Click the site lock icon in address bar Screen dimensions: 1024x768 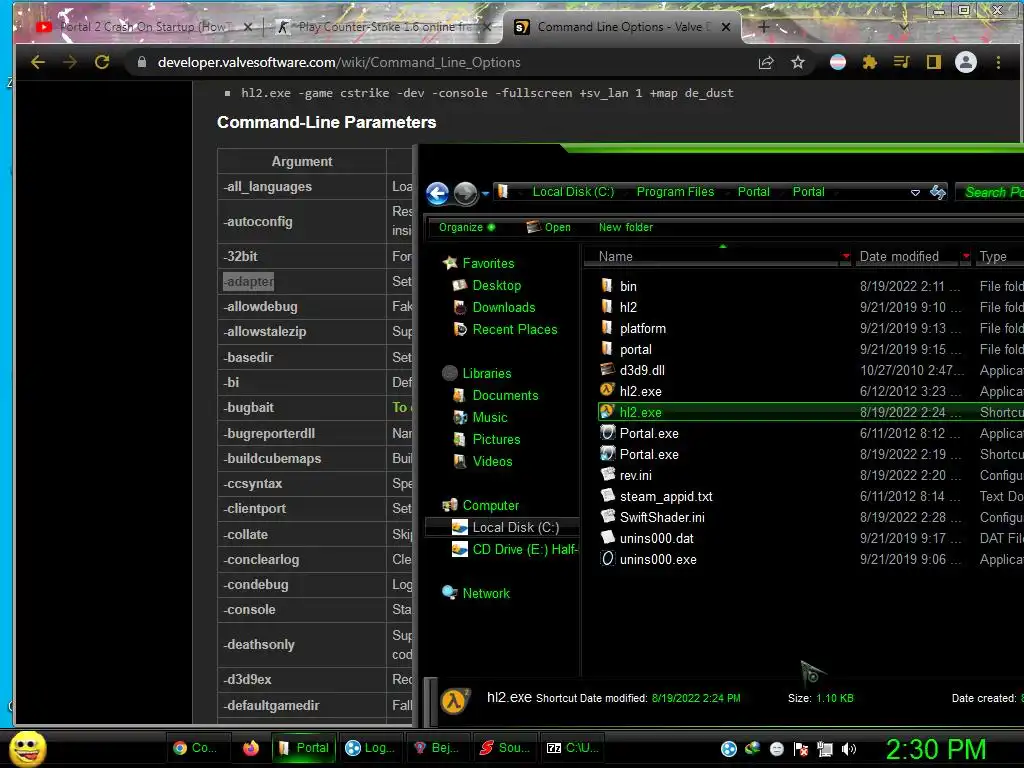[x=142, y=62]
